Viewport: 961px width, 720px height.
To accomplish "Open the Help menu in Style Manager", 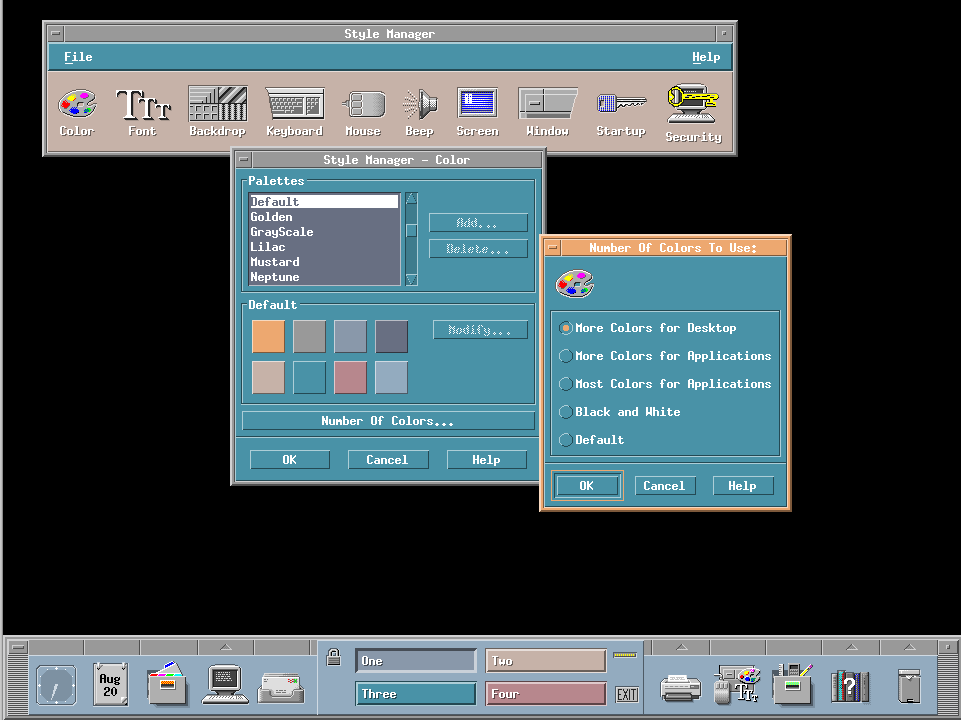I will click(706, 57).
